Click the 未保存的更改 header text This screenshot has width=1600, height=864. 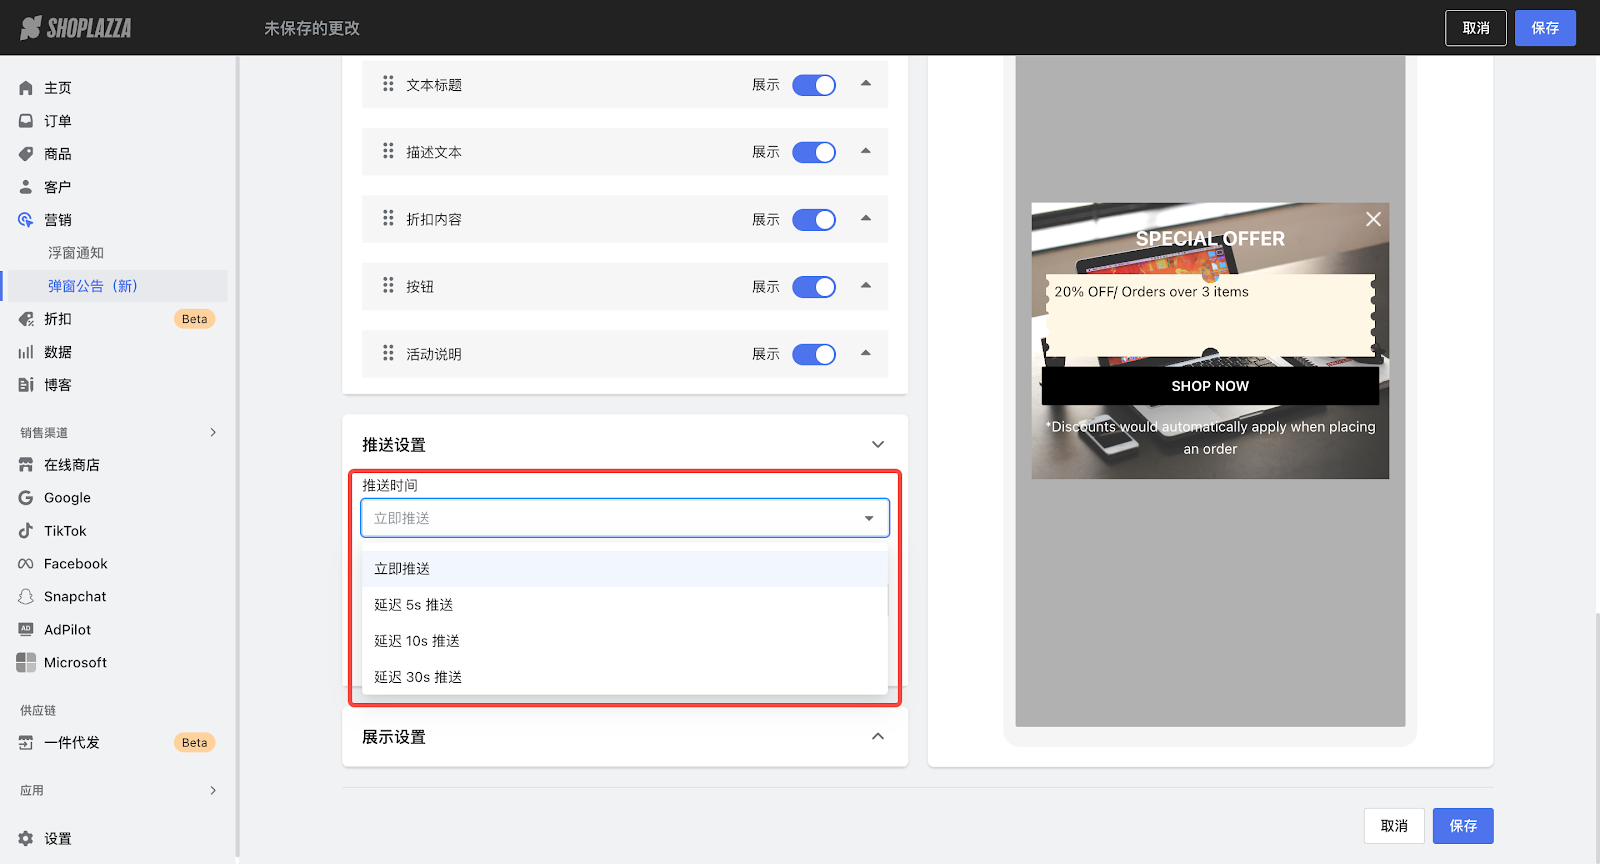(312, 28)
